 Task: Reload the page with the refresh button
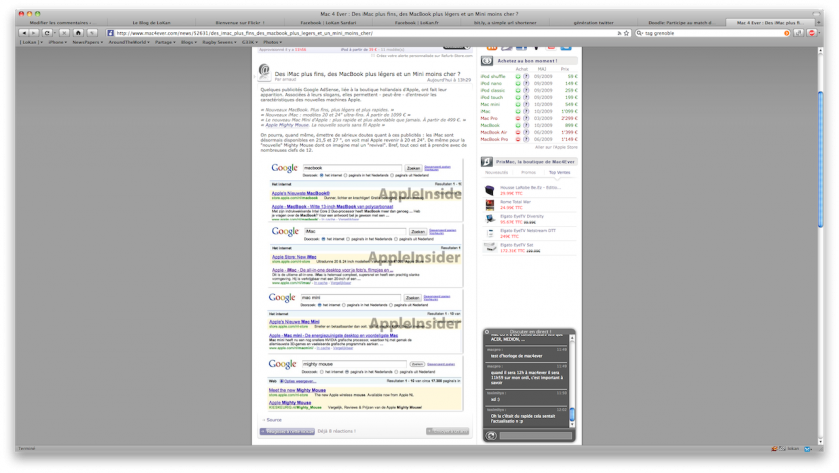tap(47, 33)
